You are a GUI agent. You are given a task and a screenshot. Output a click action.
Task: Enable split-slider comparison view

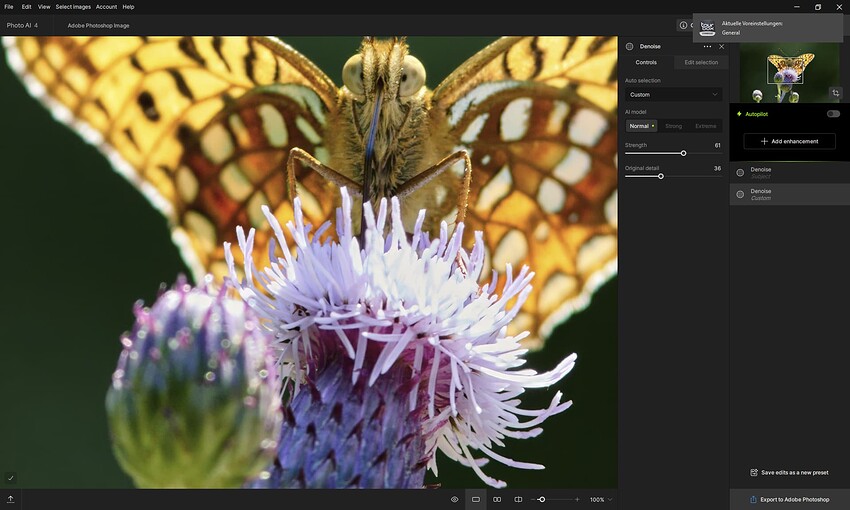pyautogui.click(x=518, y=499)
